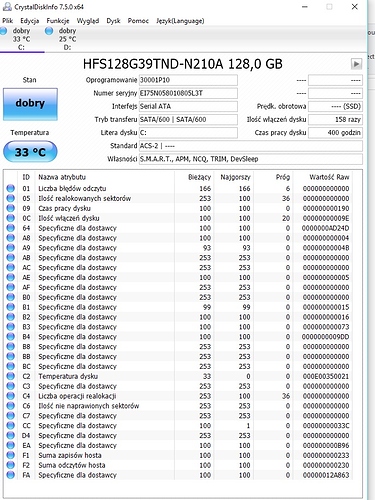Open the Plik menu

[8, 21]
